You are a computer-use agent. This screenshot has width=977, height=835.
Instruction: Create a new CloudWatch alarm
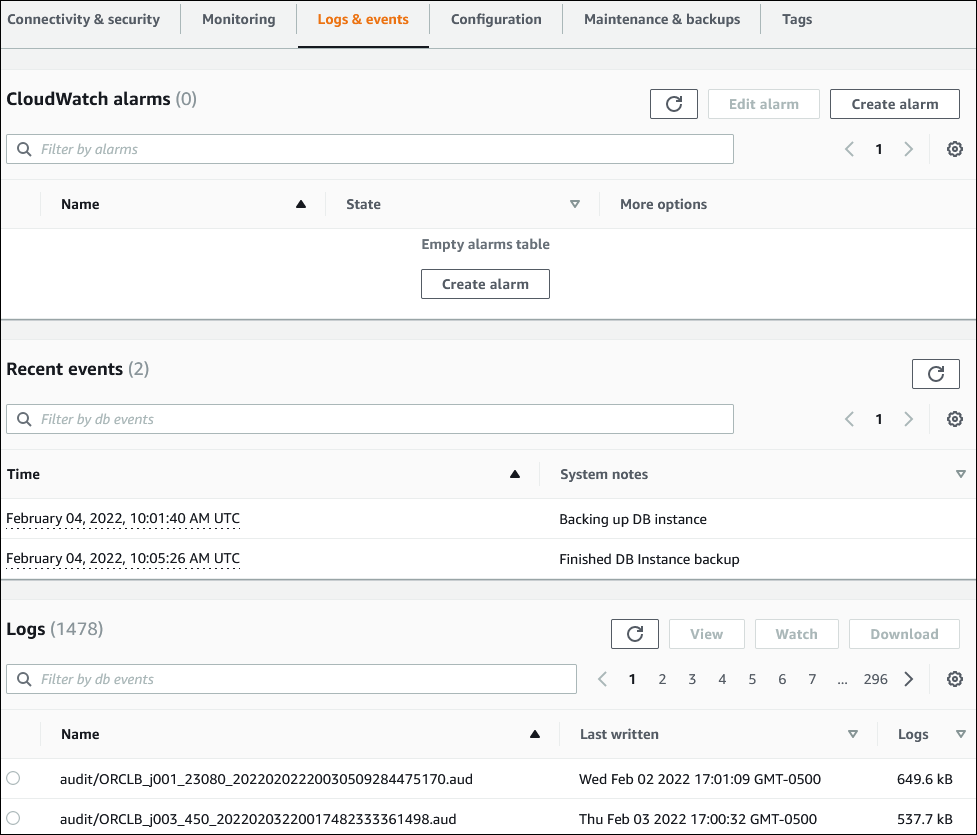coord(894,103)
